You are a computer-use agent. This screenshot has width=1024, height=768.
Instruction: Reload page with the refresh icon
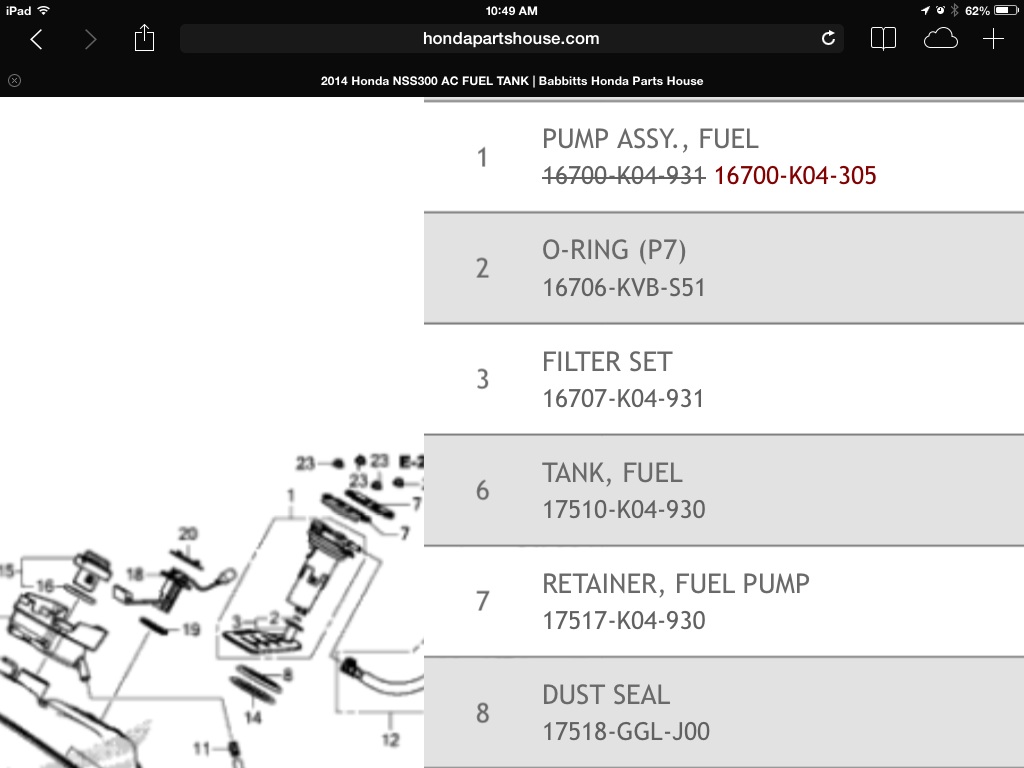[828, 38]
